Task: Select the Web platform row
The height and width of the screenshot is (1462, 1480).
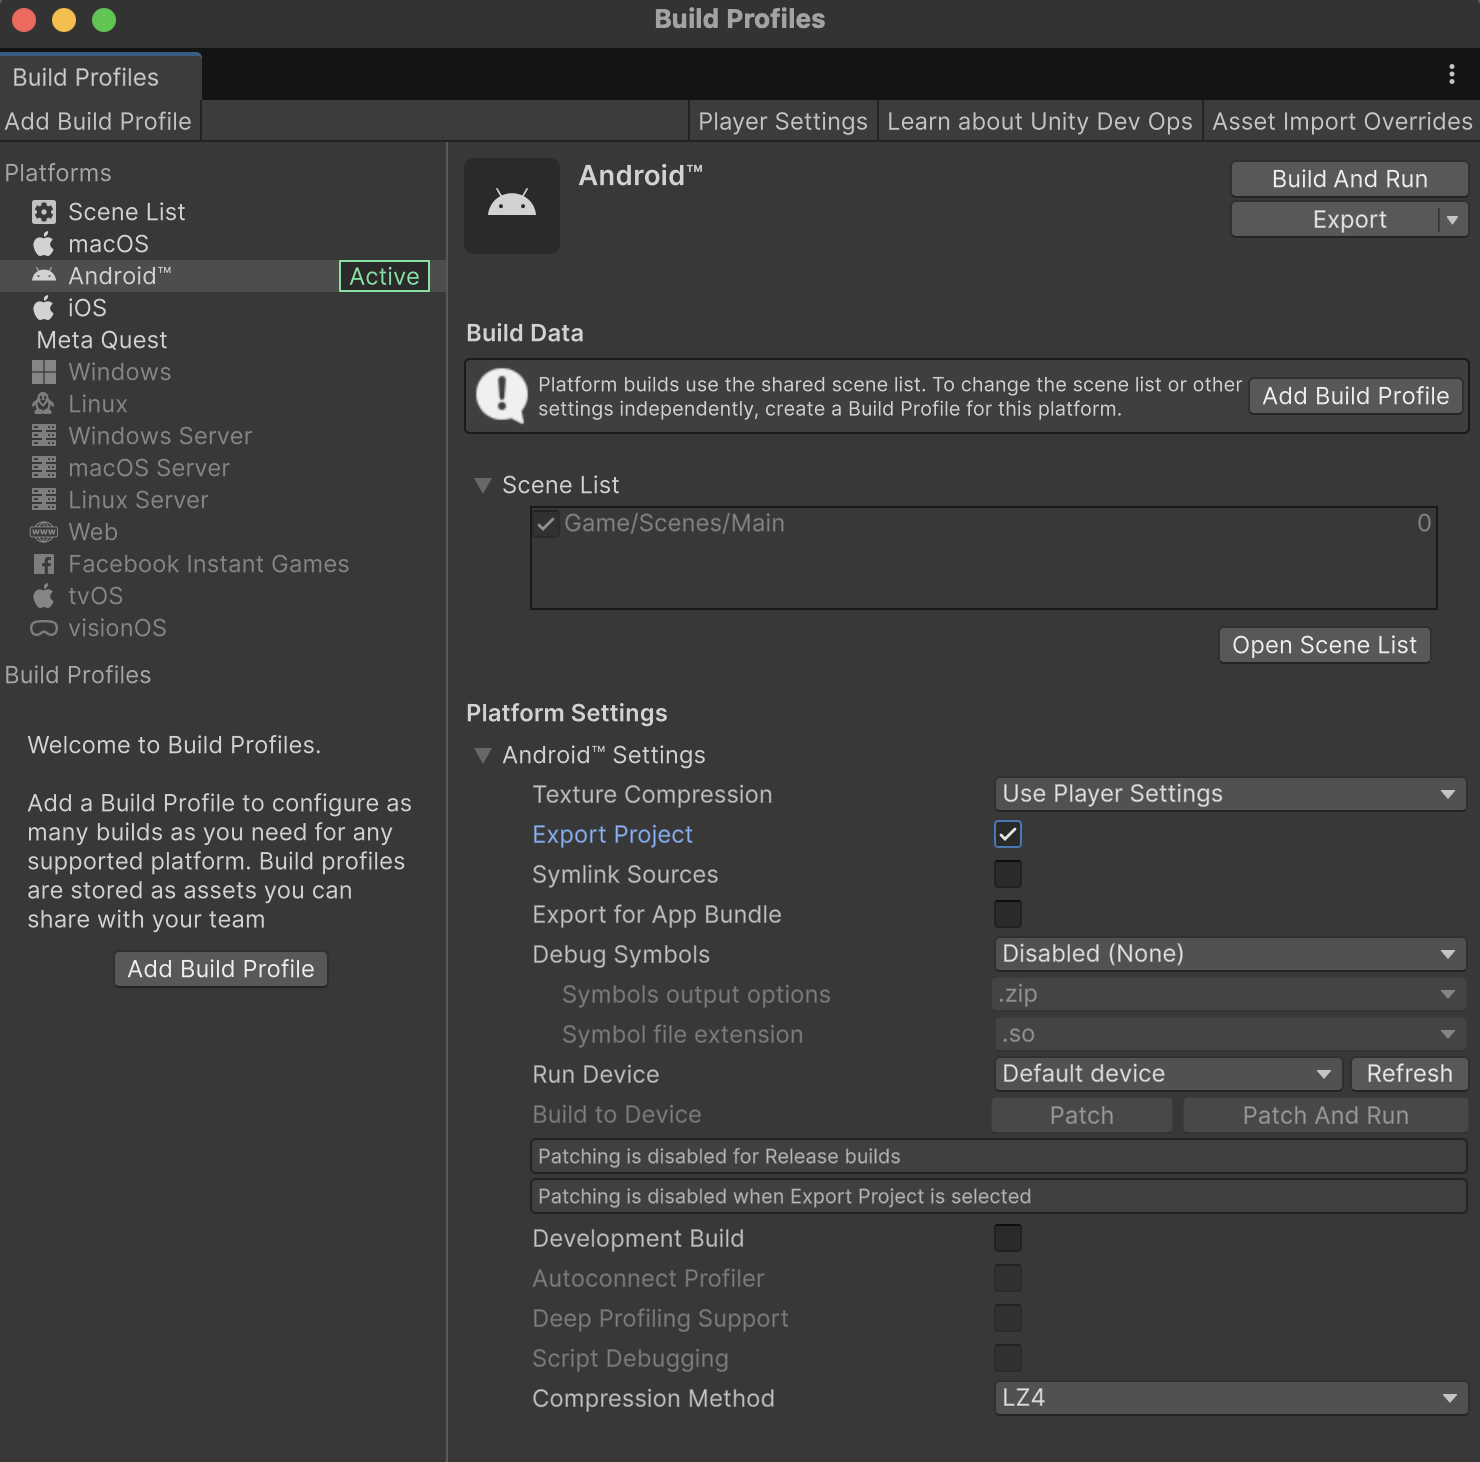Action: [222, 532]
